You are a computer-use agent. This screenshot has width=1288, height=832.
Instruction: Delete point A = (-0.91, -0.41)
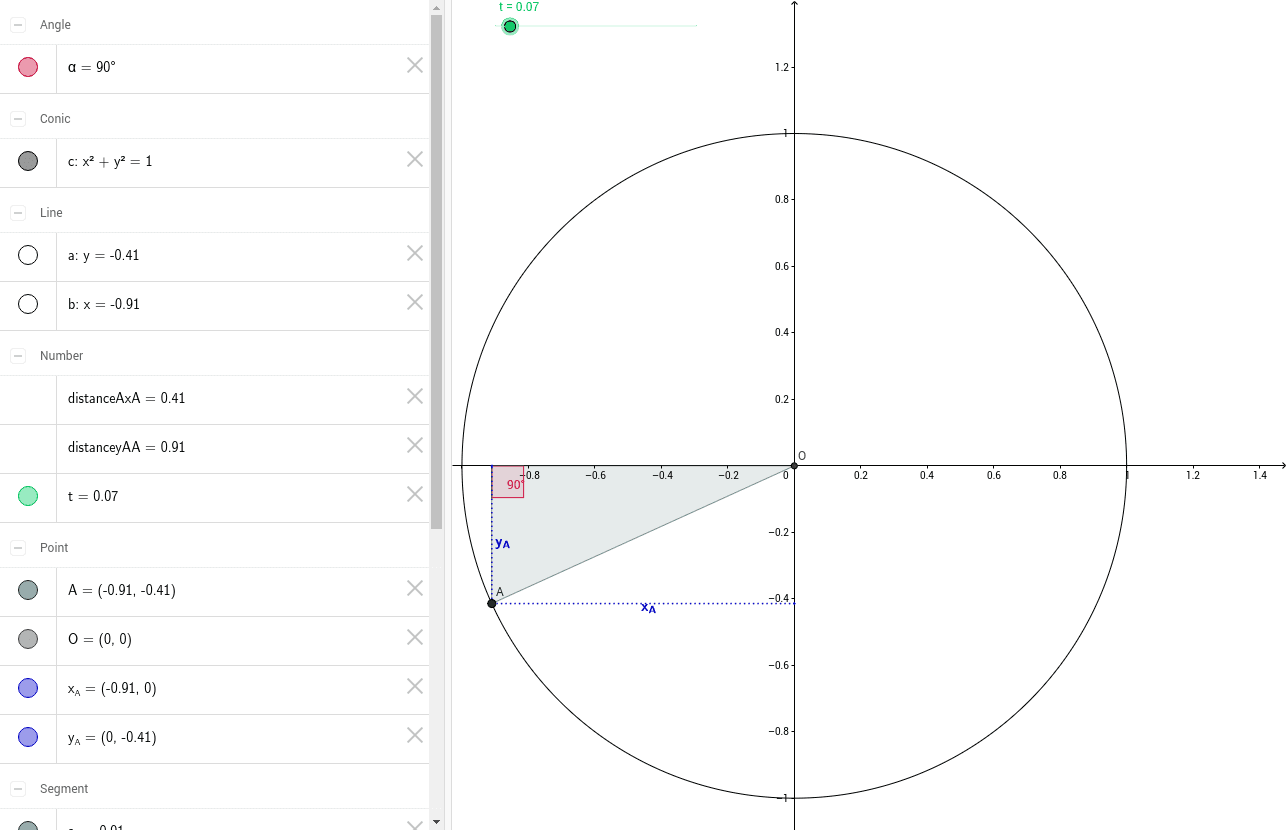[415, 588]
